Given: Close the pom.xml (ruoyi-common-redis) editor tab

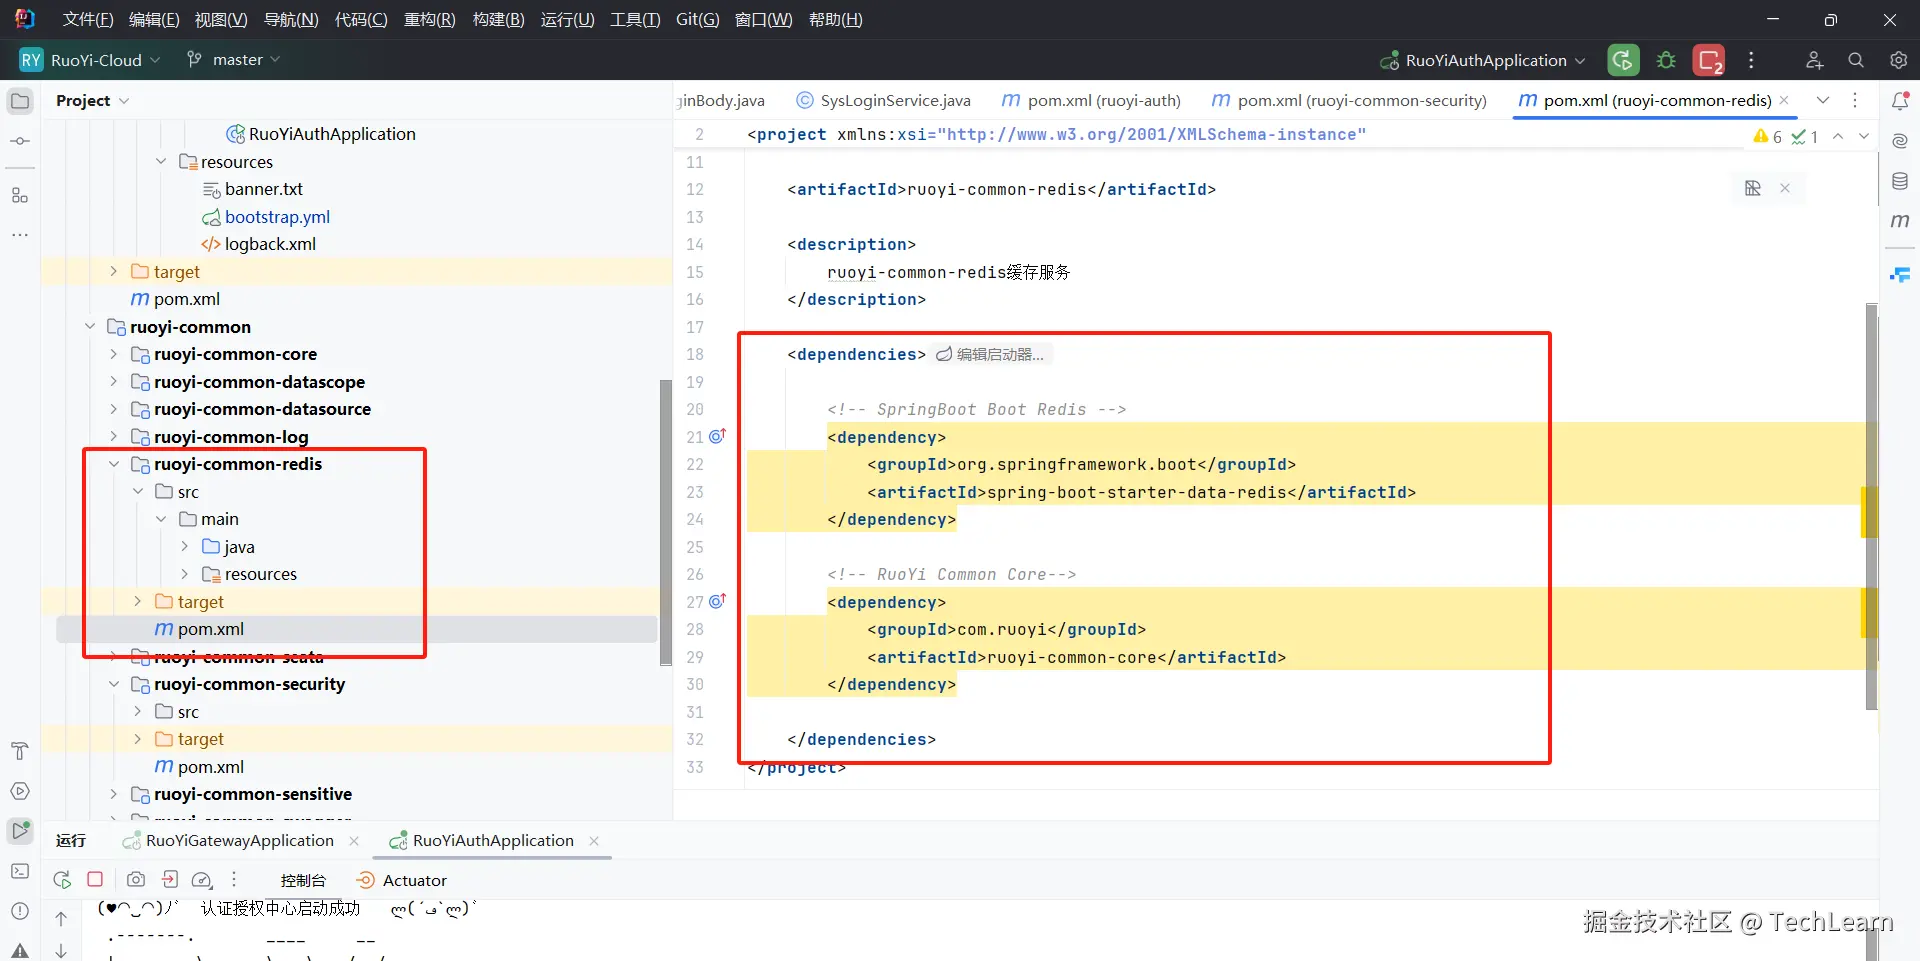Looking at the screenshot, I should click(1784, 100).
